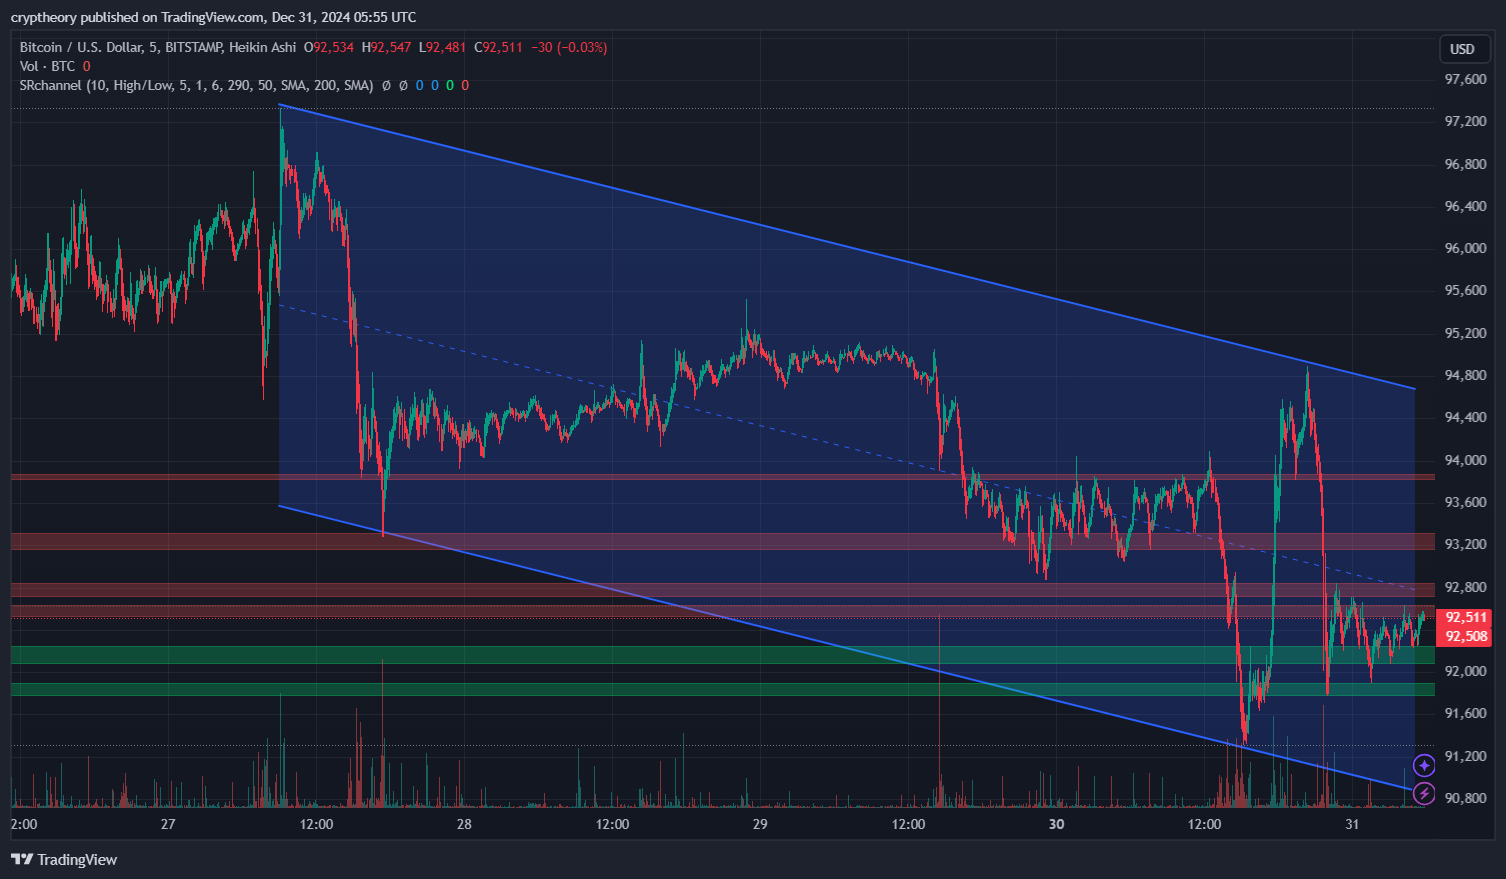Click the high value H92,547

pyautogui.click(x=386, y=47)
